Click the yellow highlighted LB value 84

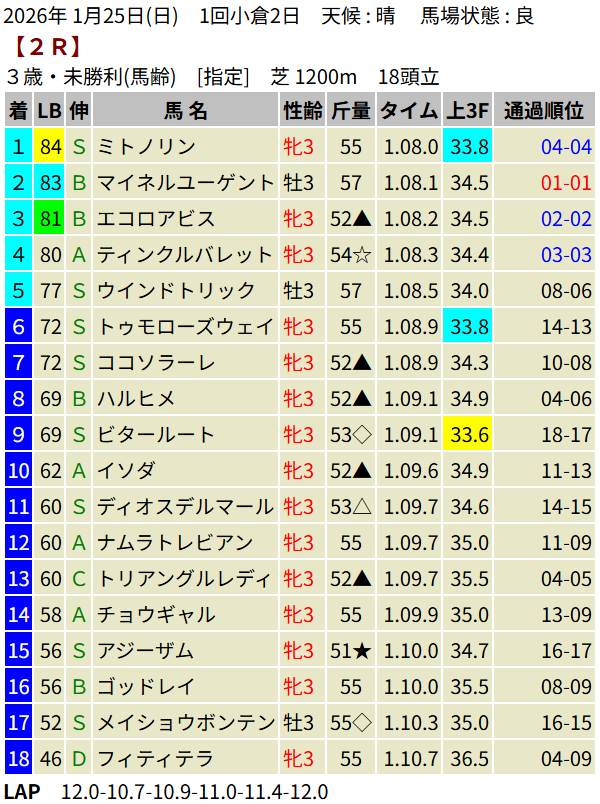click(x=50, y=147)
